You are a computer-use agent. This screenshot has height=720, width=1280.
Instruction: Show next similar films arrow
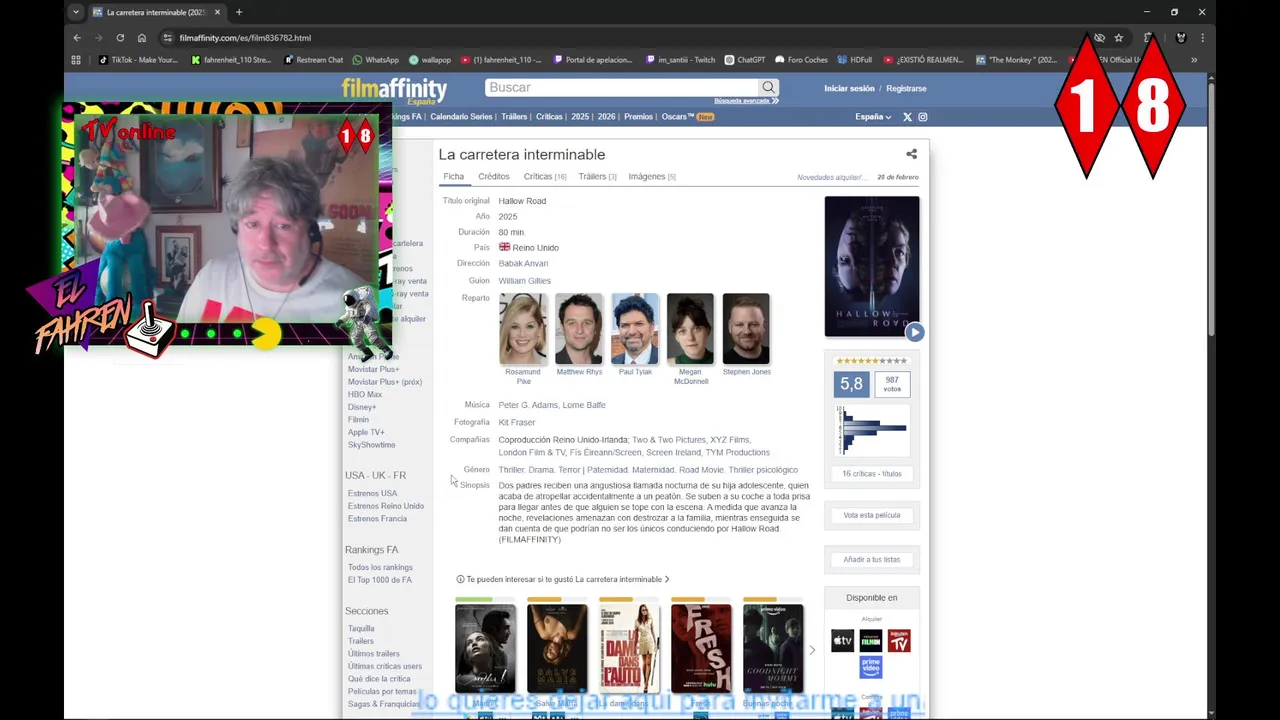pyautogui.click(x=811, y=650)
